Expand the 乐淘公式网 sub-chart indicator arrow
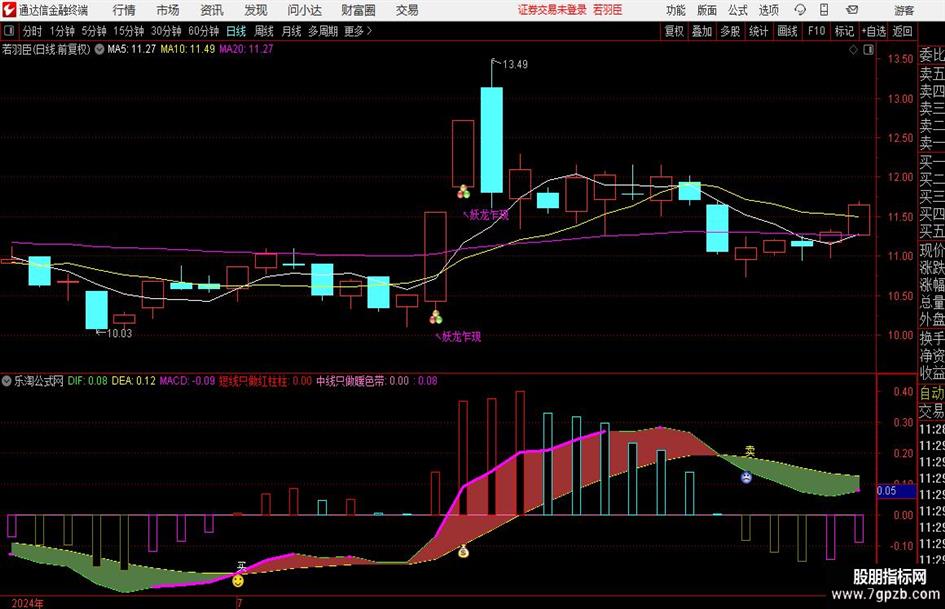This screenshot has height=609, width=945. [7, 381]
